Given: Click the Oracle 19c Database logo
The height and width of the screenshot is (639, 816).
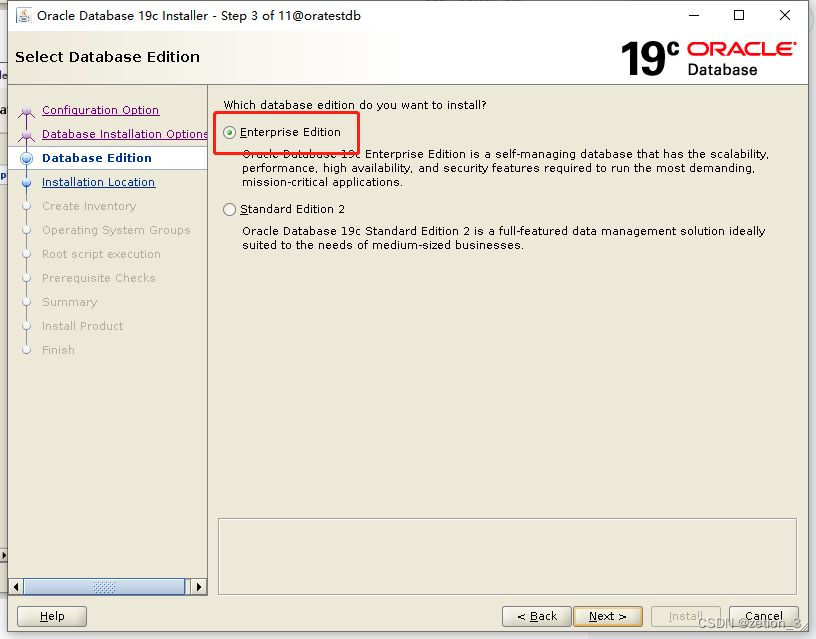Looking at the screenshot, I should pos(709,58).
